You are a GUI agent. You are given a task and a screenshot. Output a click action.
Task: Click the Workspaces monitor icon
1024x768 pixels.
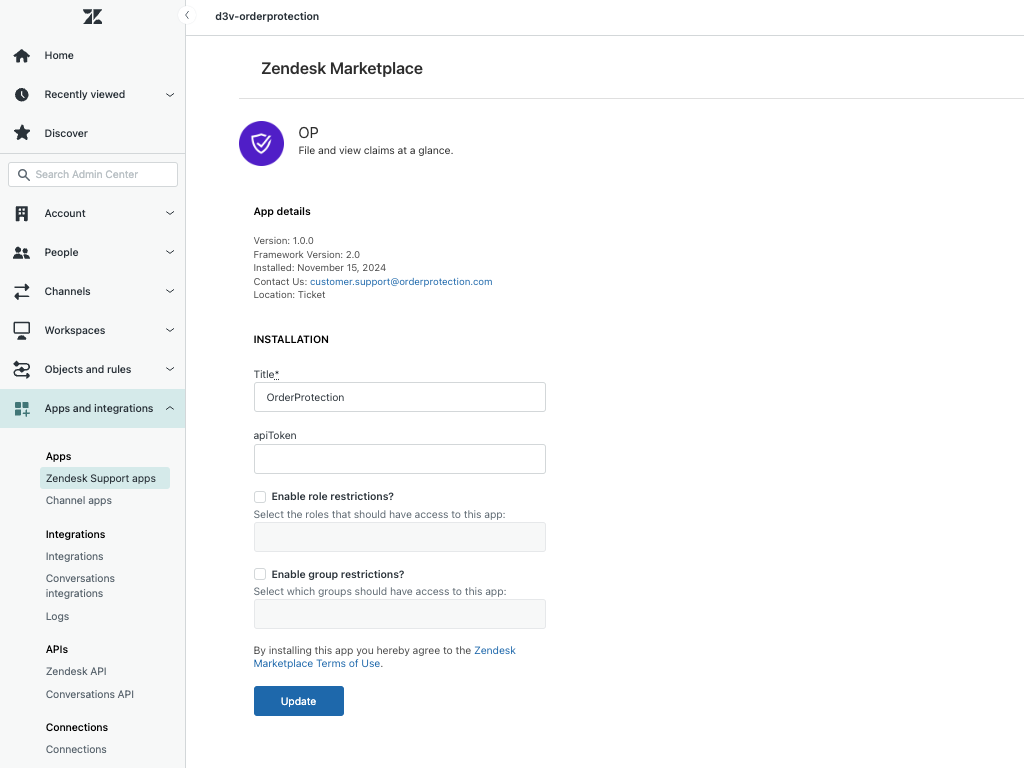tap(22, 330)
